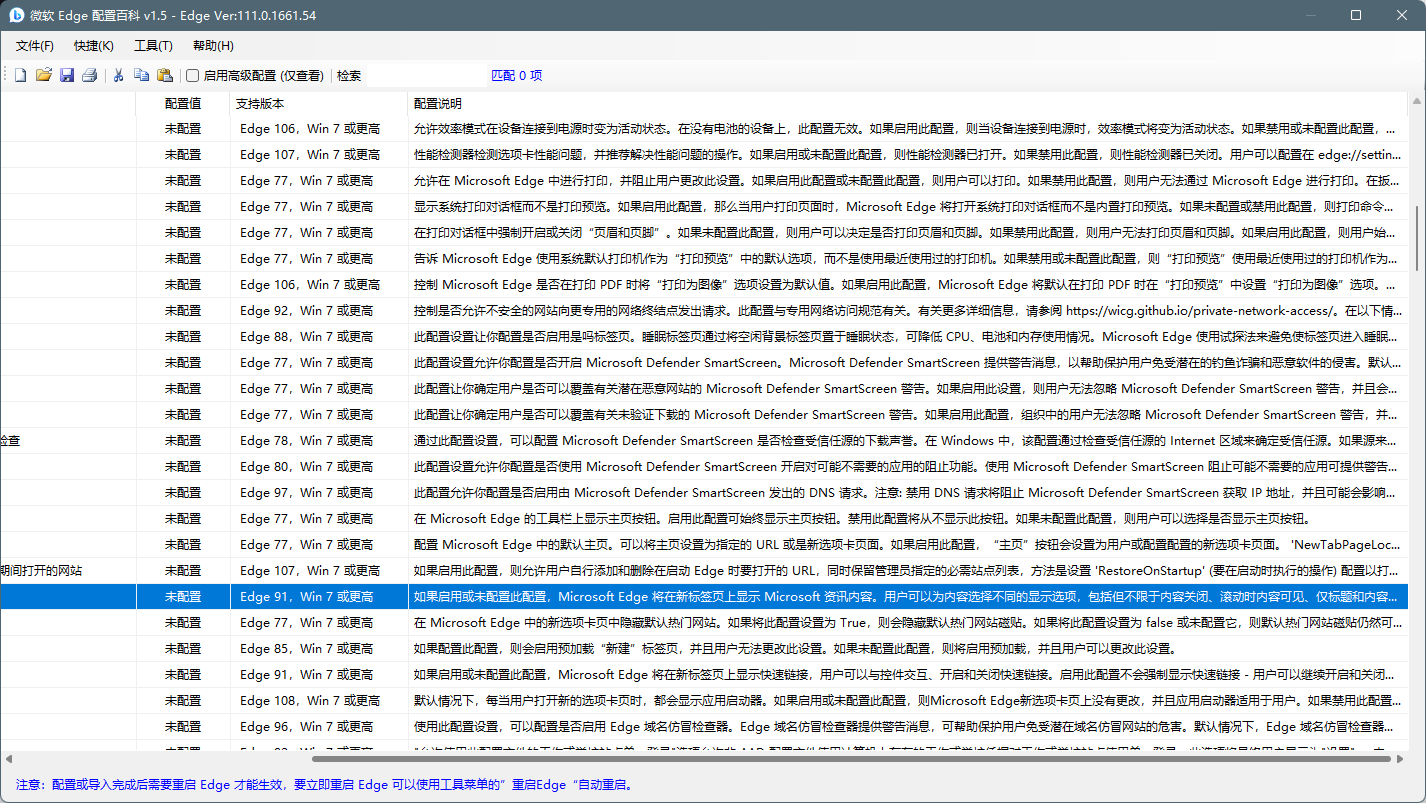1426x803 pixels.
Task: Select the Edge 92, Win 7 或更高 cell
Action: pos(319,310)
